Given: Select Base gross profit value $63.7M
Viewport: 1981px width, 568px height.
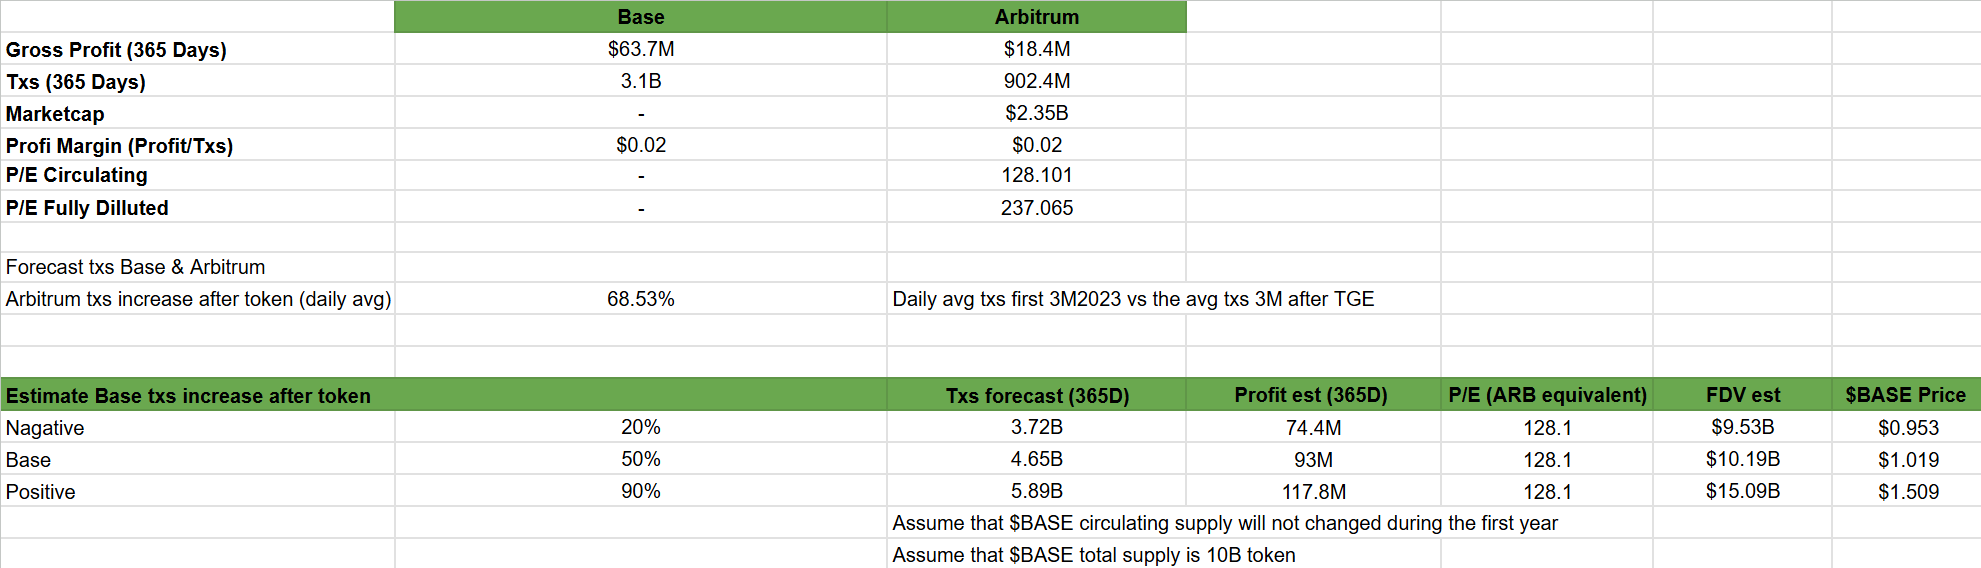Looking at the screenshot, I should coord(640,49).
